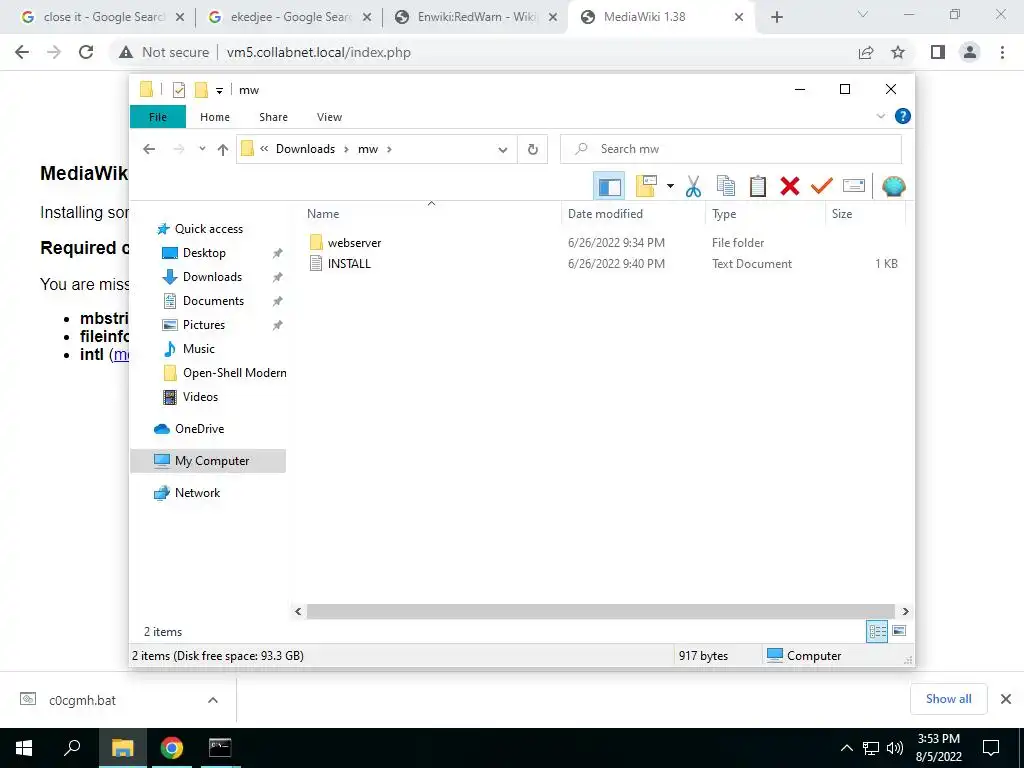Go up one folder level arrow

click(x=223, y=150)
